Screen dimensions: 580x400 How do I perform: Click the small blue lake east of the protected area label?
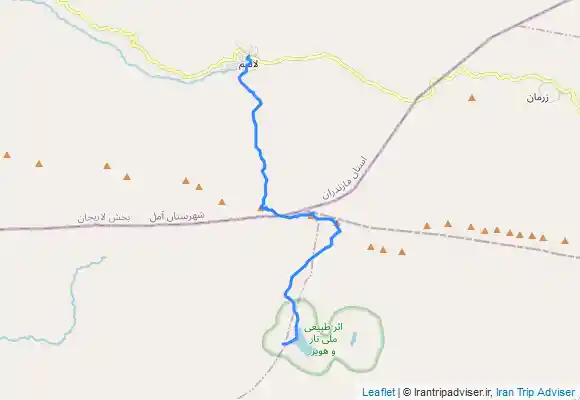tap(354, 339)
